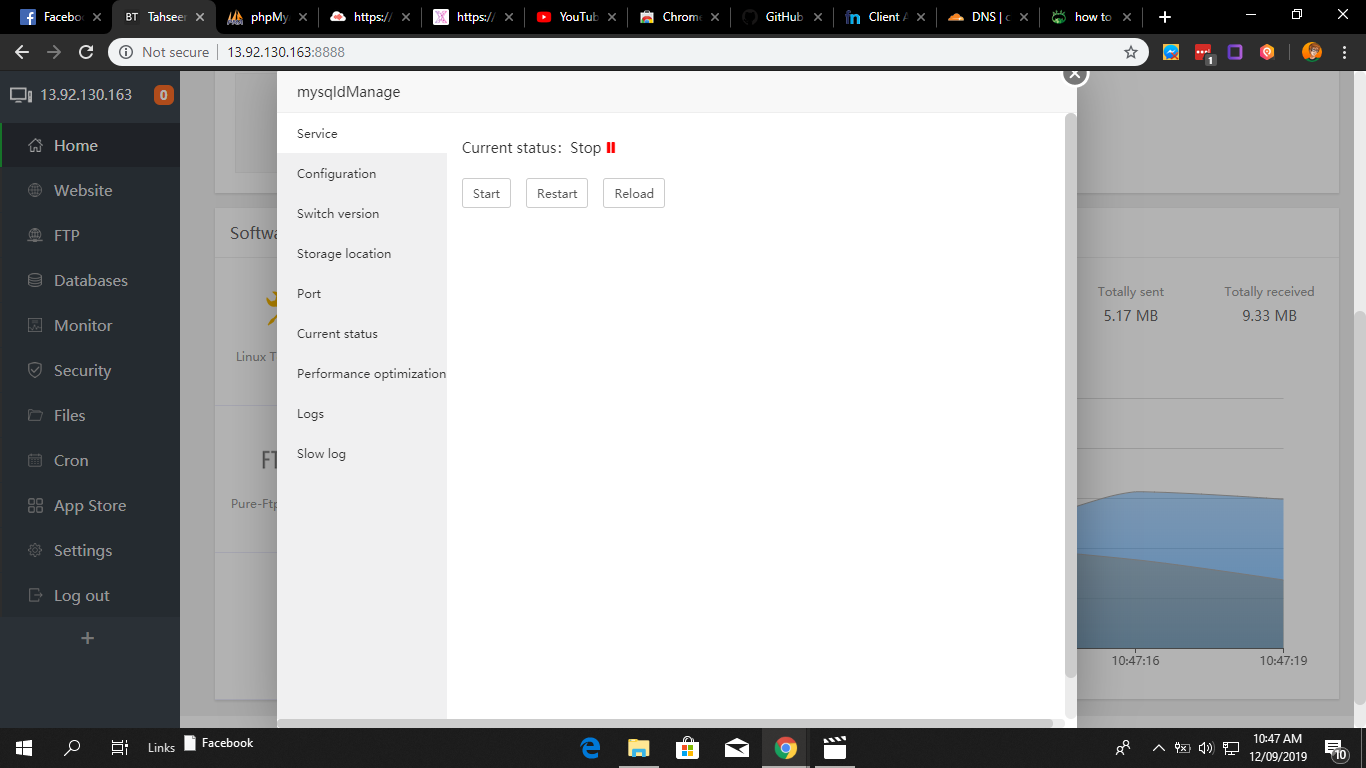Click the Reload service button

633,194
